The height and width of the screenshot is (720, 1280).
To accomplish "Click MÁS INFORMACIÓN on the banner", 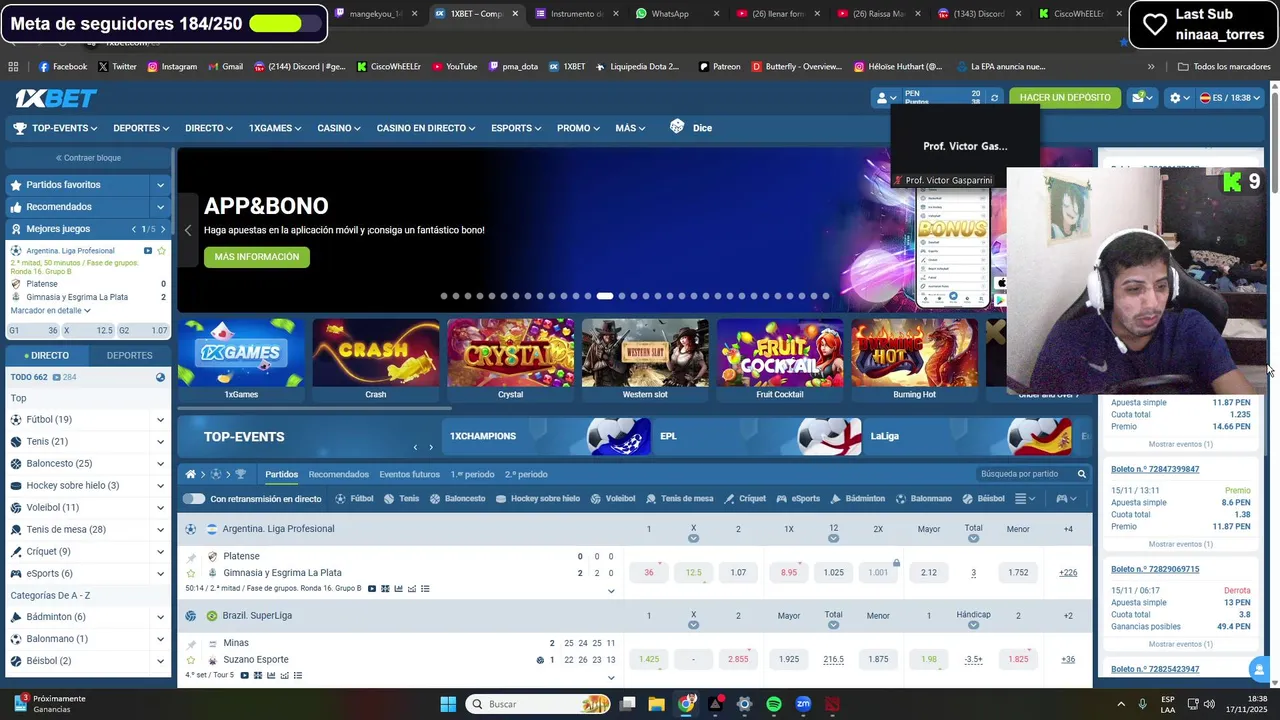I will tap(257, 257).
